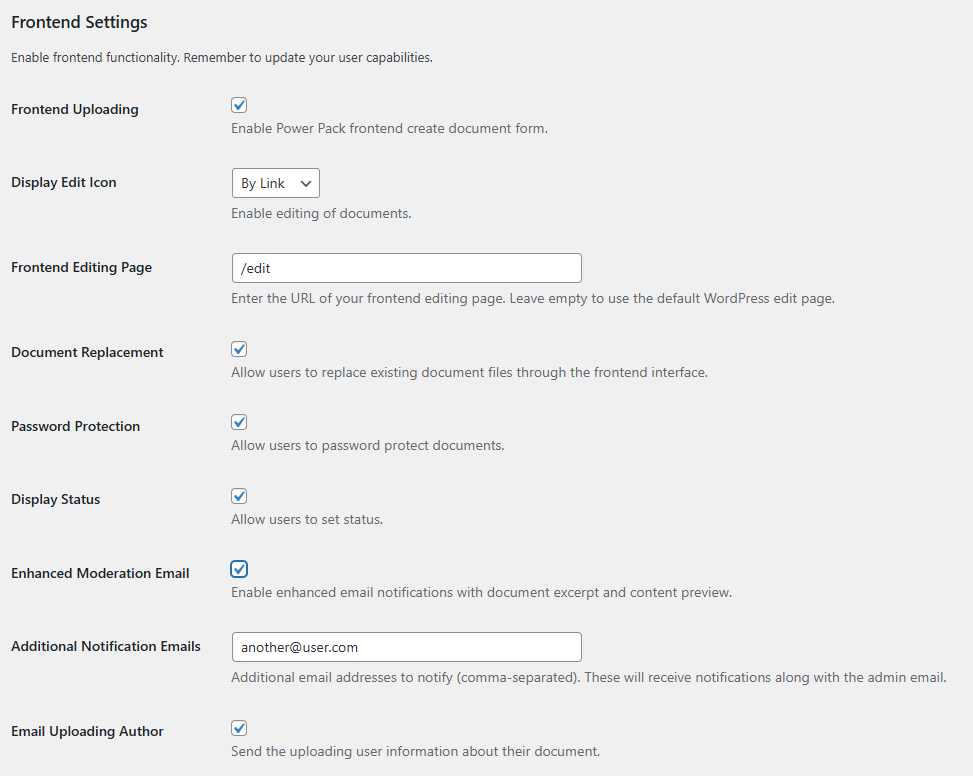
Task: Click the 'Enable editing of documents' description
Action: point(321,213)
